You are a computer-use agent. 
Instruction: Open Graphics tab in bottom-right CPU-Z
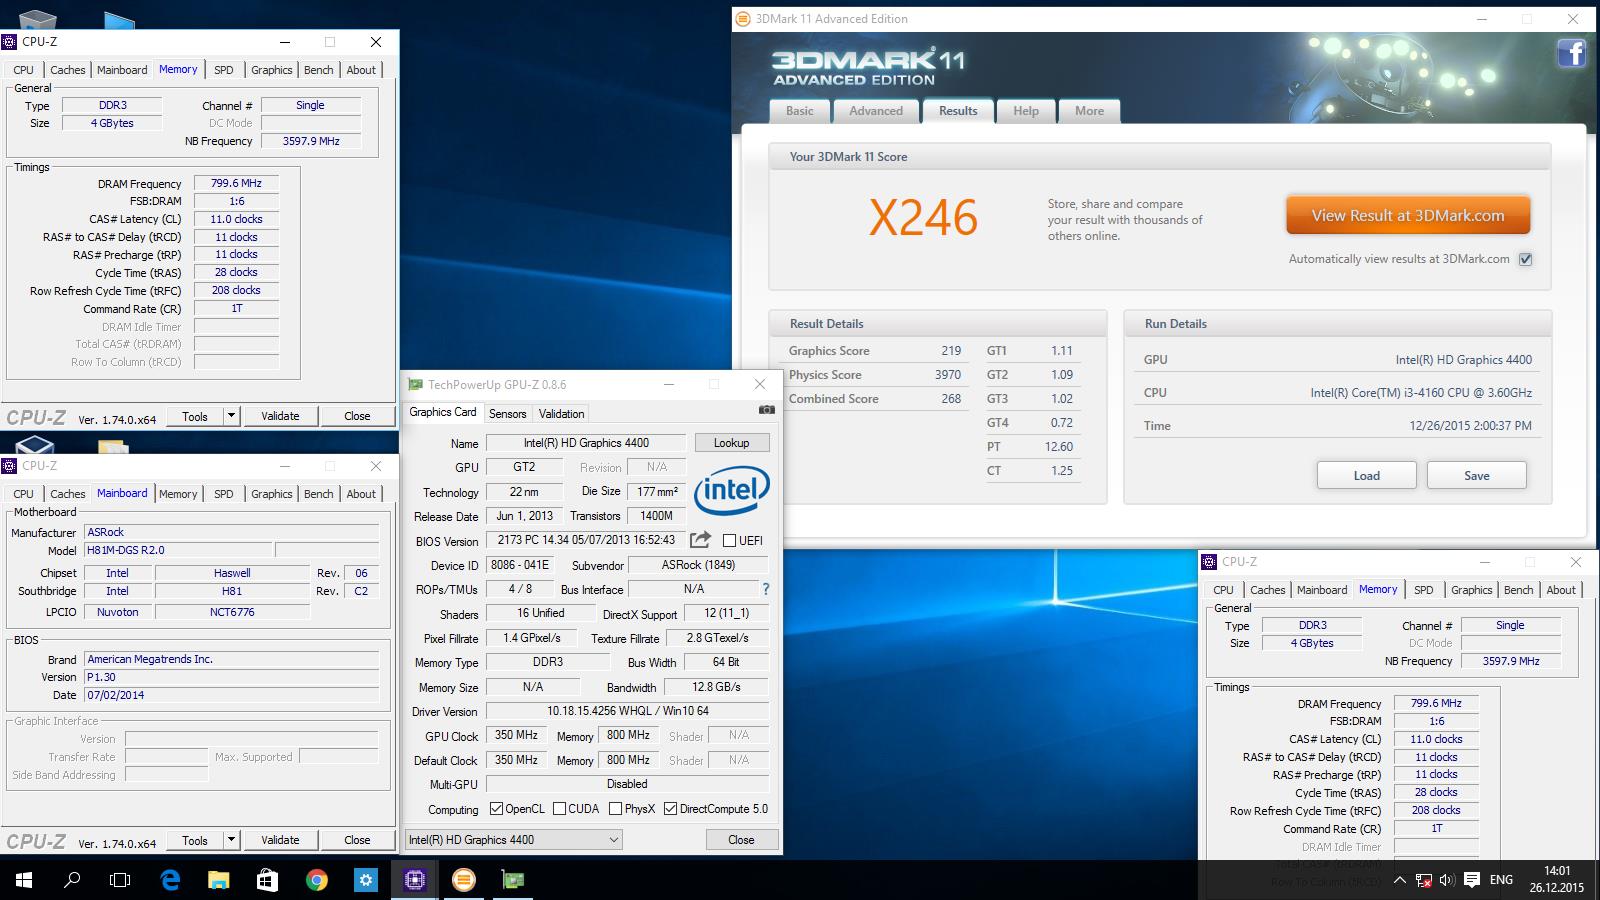[1472, 590]
